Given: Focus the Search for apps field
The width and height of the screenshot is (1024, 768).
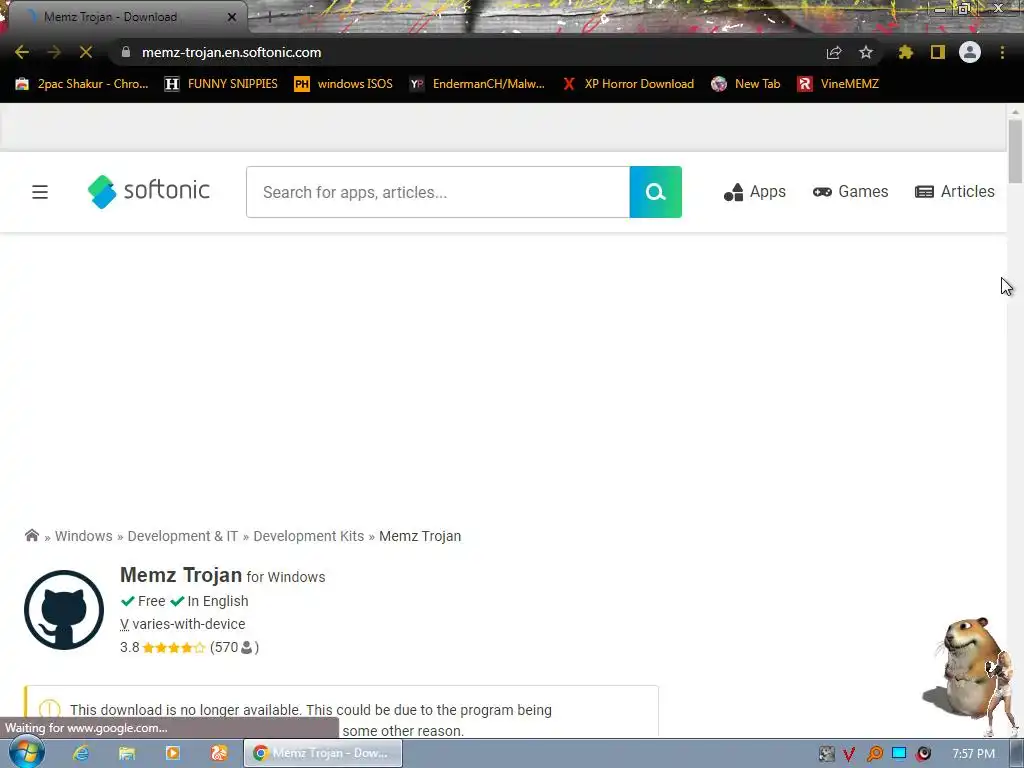Looking at the screenshot, I should tap(438, 192).
